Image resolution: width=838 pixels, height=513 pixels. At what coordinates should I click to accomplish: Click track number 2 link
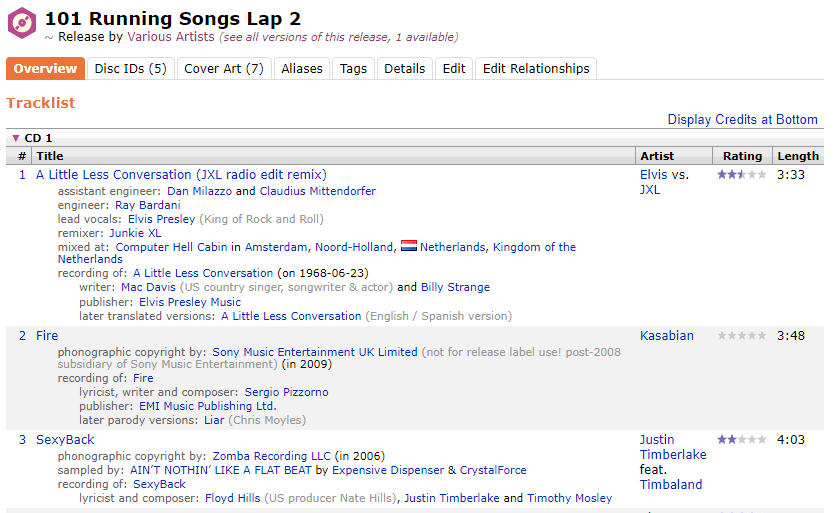point(22,336)
